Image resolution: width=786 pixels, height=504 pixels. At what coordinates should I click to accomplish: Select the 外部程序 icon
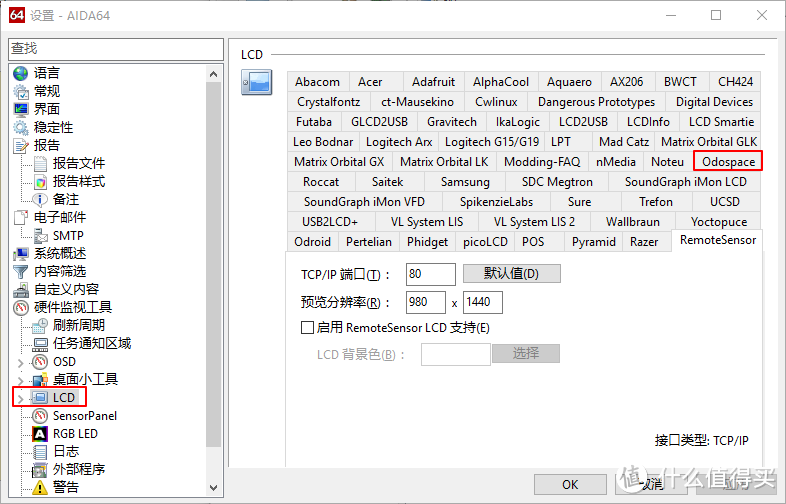pos(40,470)
